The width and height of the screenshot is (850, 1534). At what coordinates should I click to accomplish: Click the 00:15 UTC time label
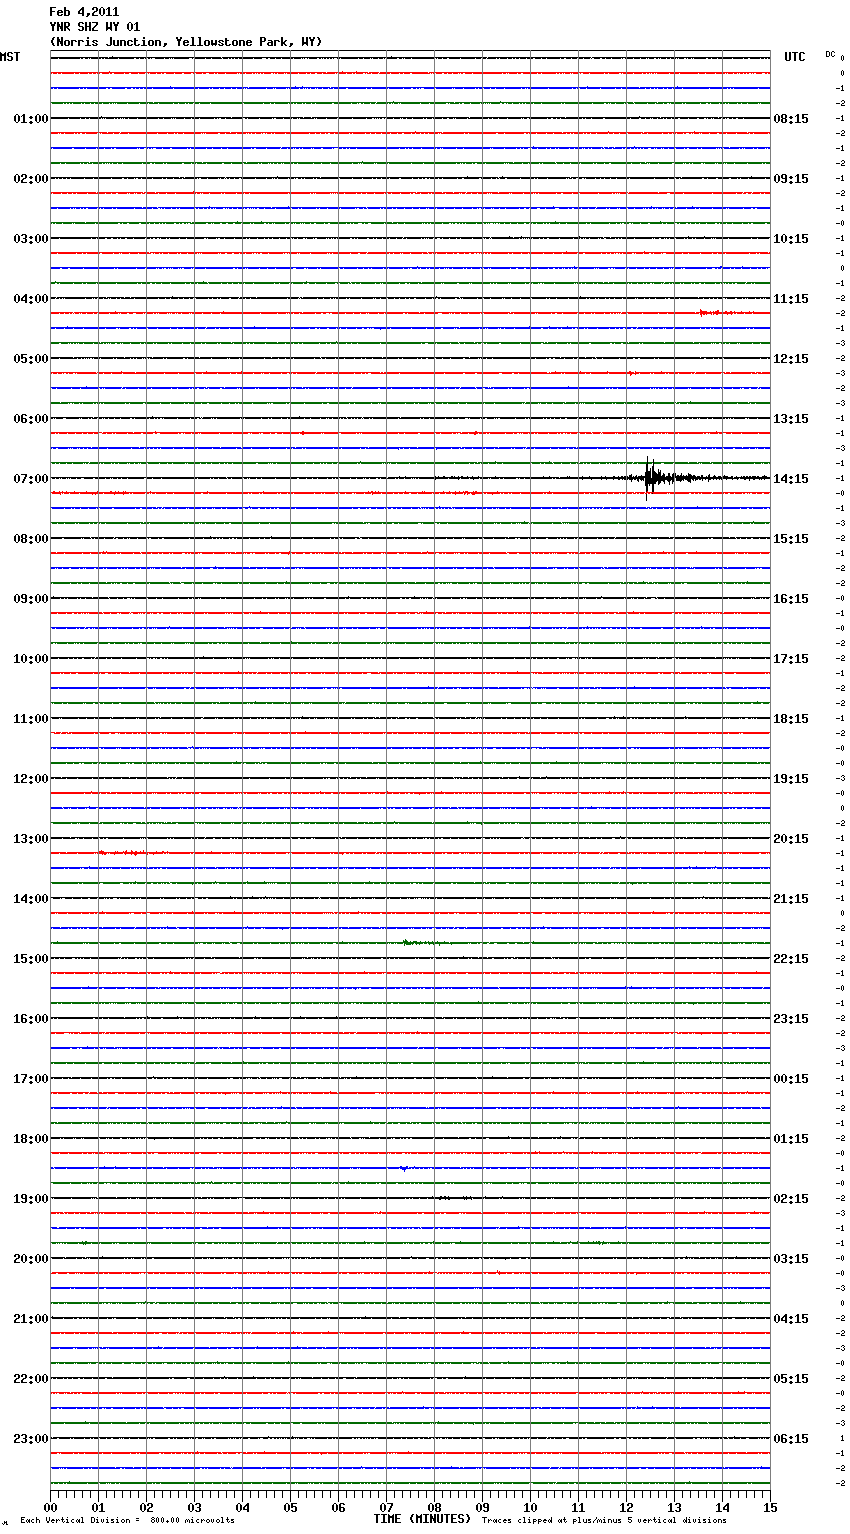791,1079
